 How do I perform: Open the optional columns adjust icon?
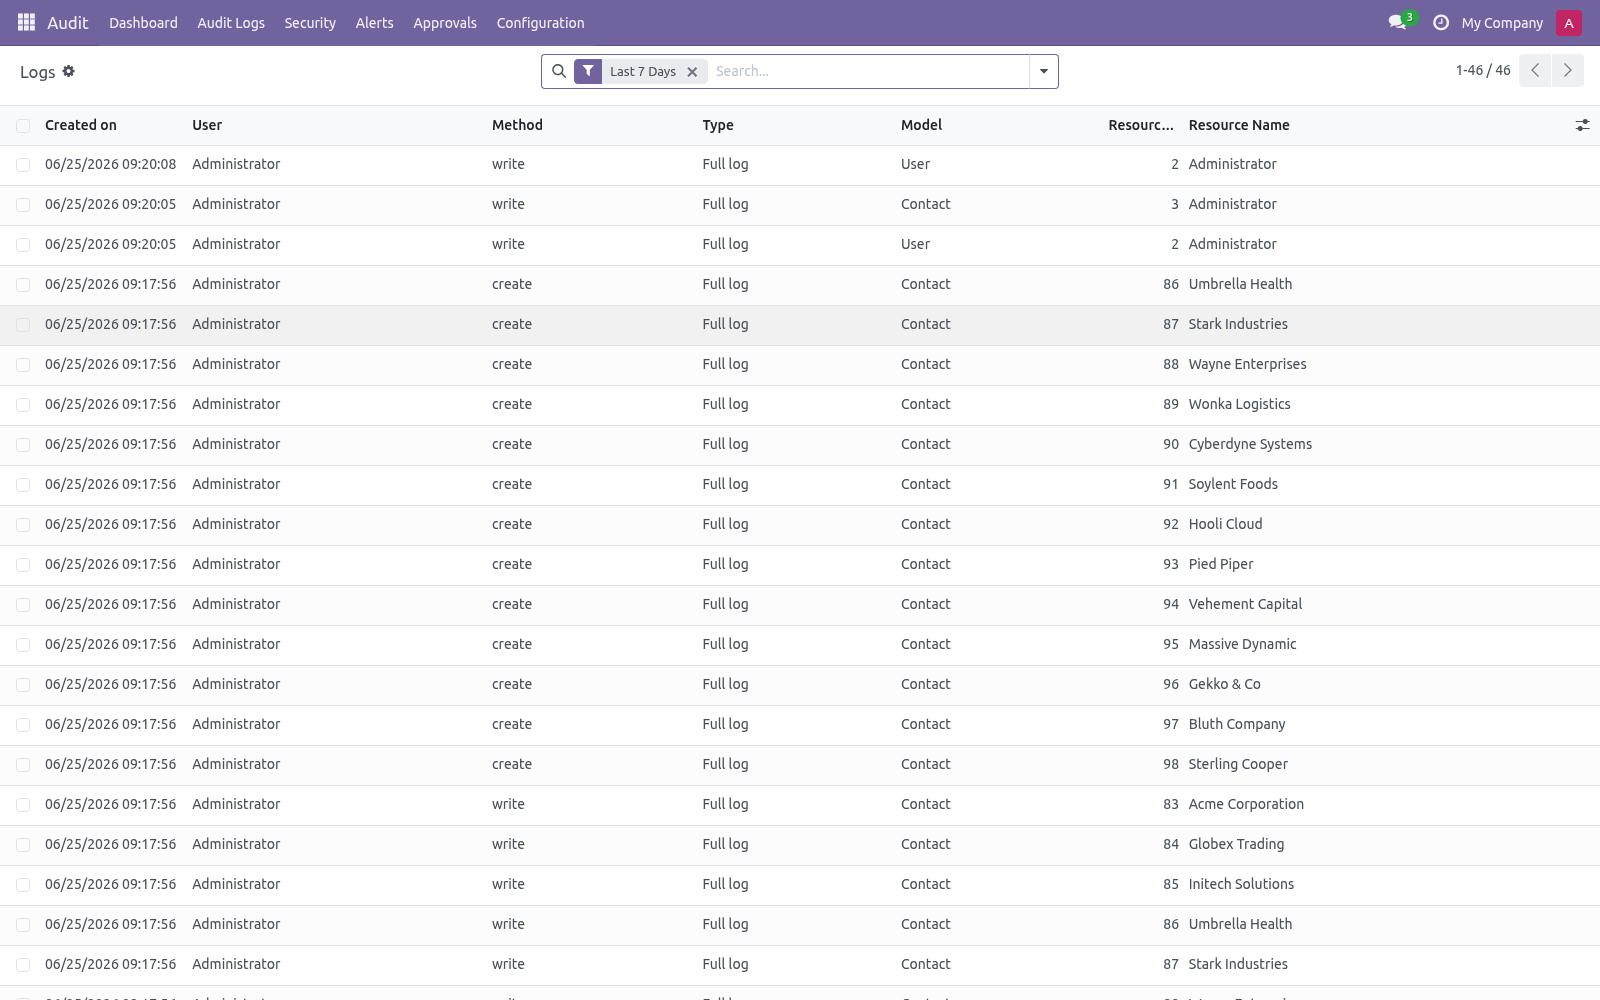[1582, 125]
